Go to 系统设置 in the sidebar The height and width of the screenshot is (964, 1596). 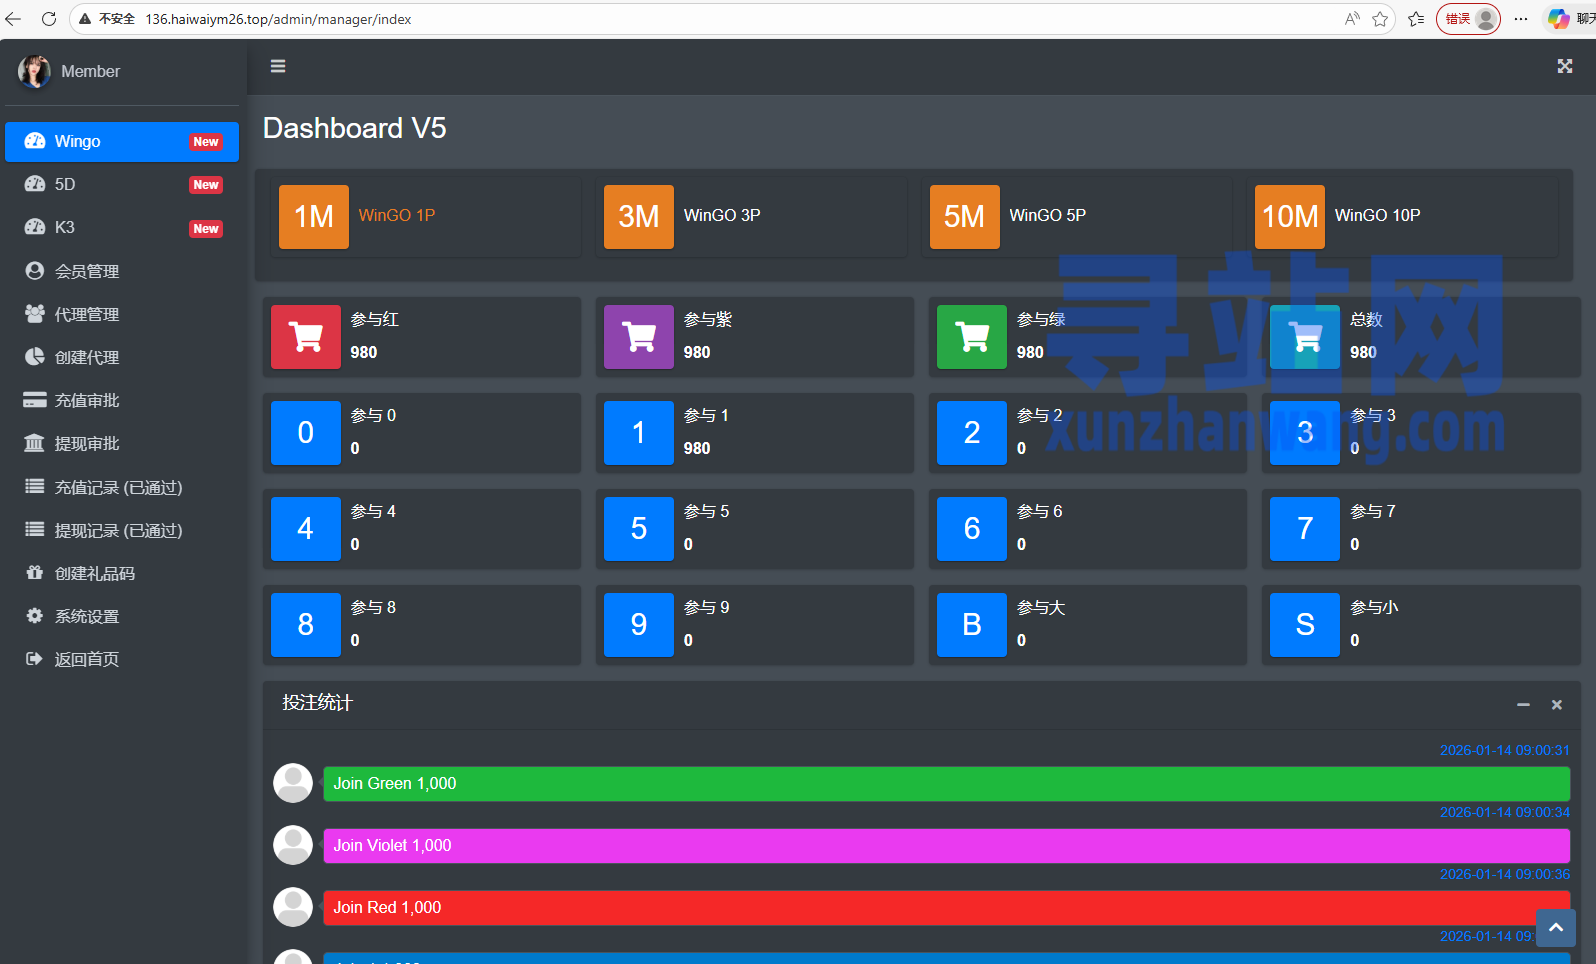[x=87, y=616]
